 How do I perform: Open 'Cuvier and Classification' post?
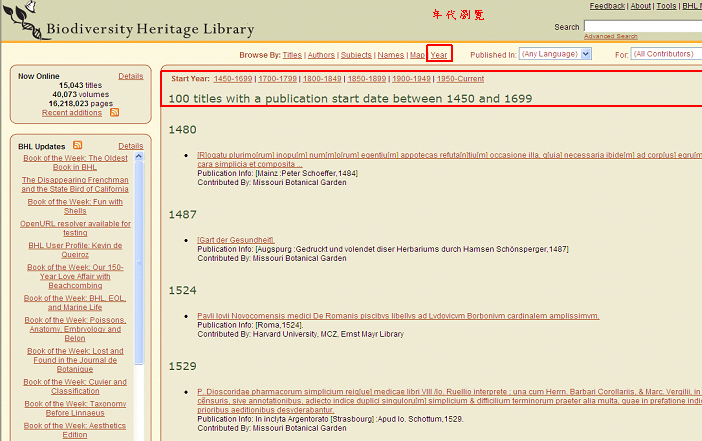[75, 386]
